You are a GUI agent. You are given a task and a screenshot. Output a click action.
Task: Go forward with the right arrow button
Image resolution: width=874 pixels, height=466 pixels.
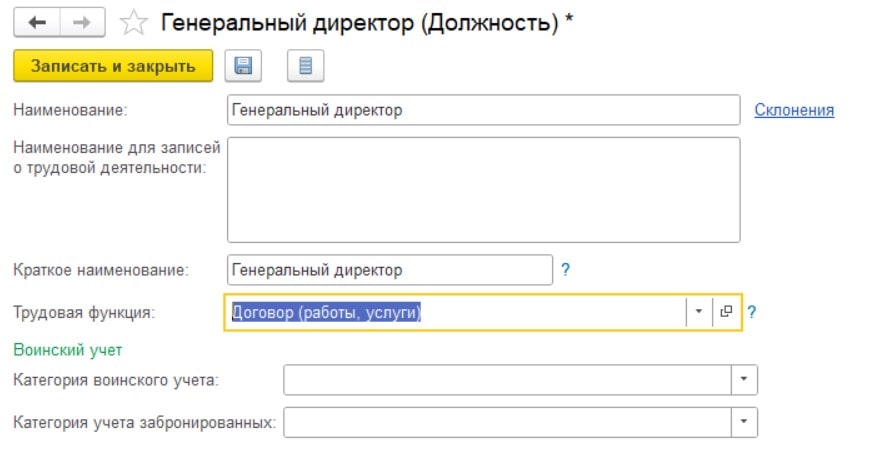click(x=82, y=23)
